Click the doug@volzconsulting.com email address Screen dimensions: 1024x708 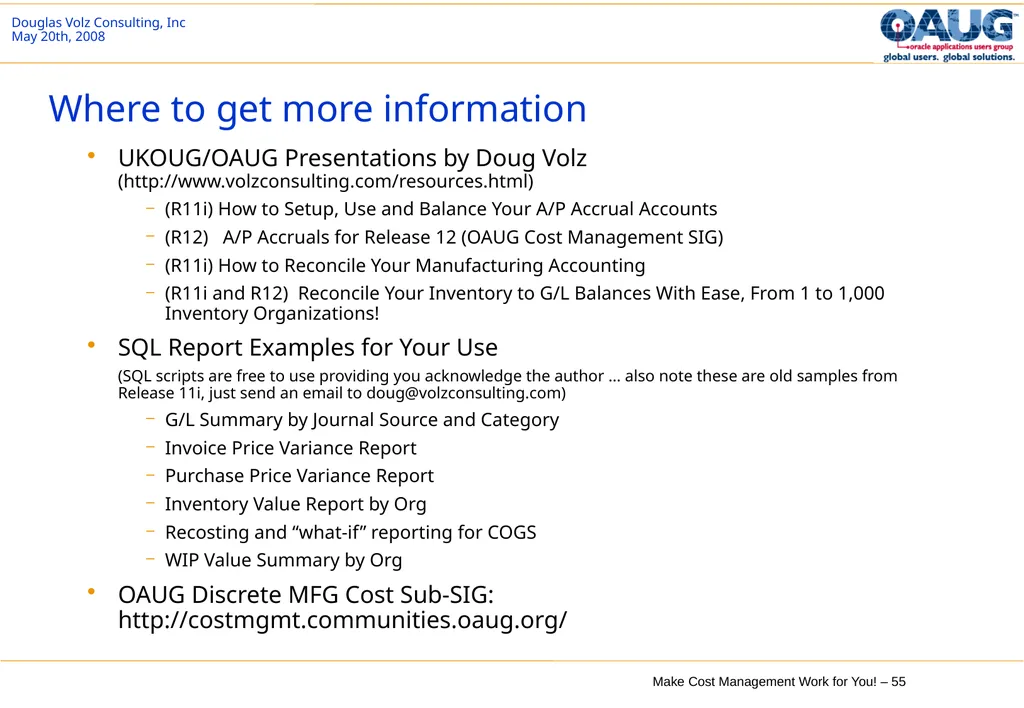(463, 393)
